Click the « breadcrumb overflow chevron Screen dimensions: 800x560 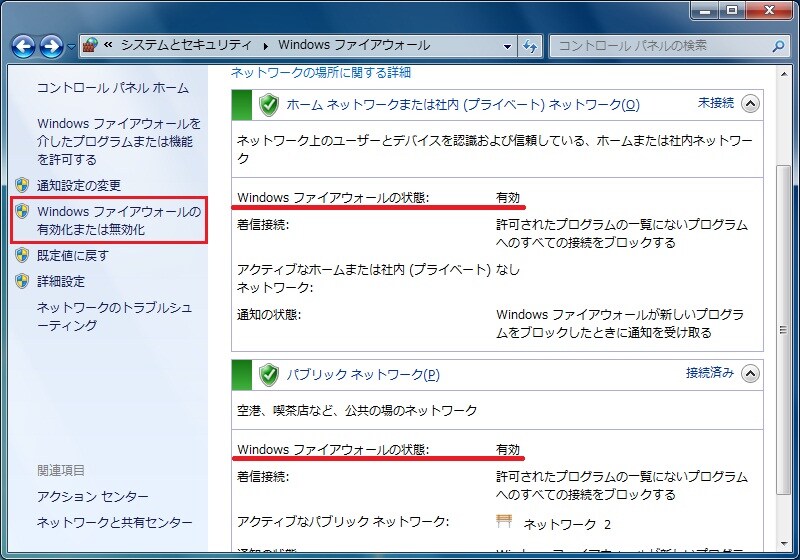108,45
